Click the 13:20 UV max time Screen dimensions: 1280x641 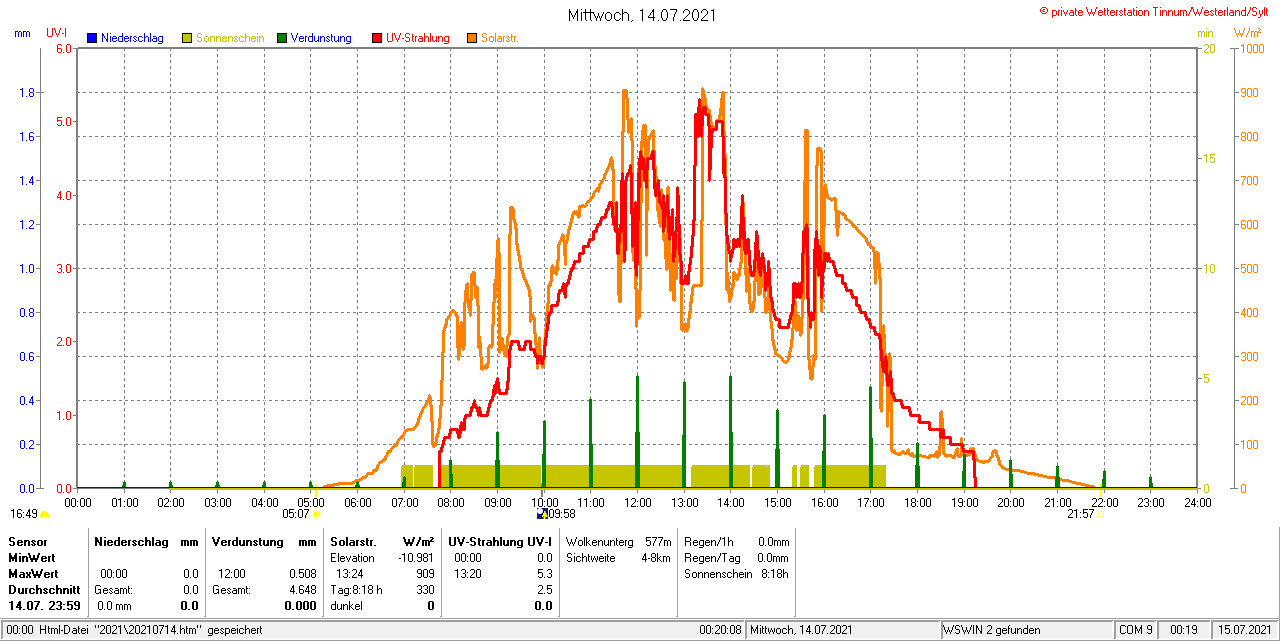point(467,574)
